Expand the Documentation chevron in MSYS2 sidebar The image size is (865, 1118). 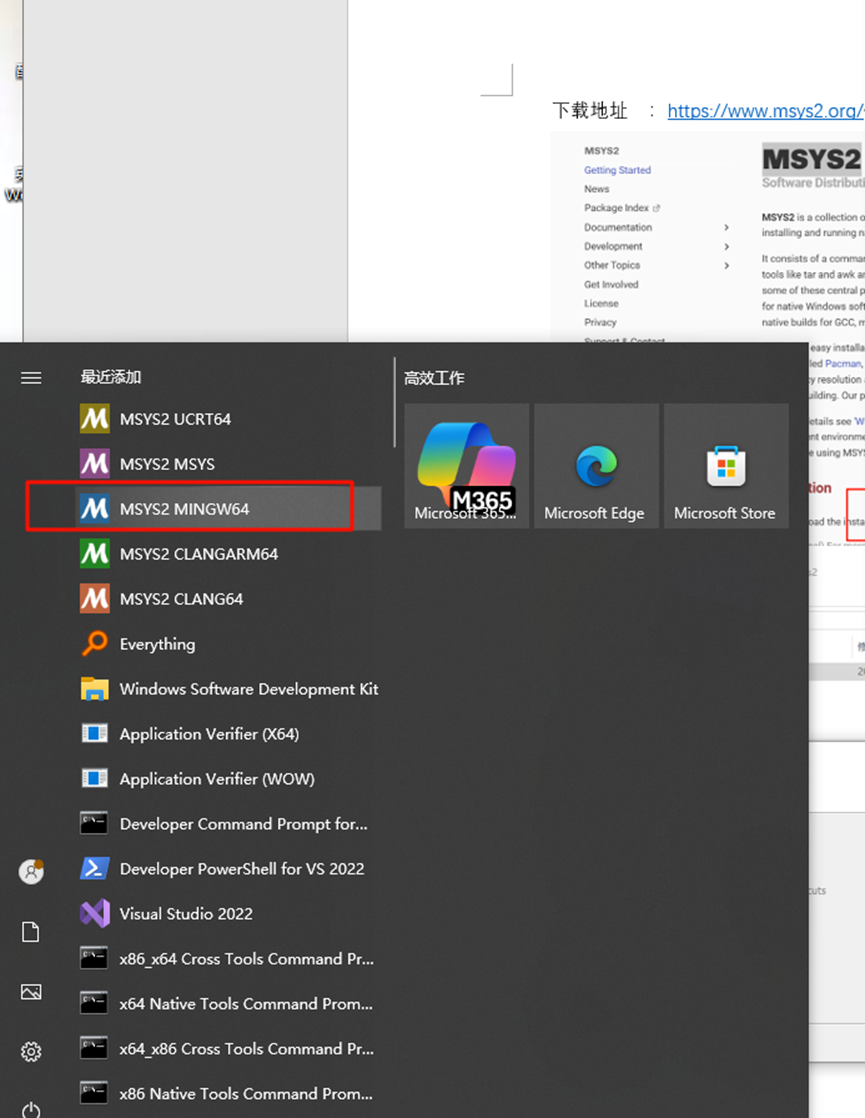click(727, 227)
